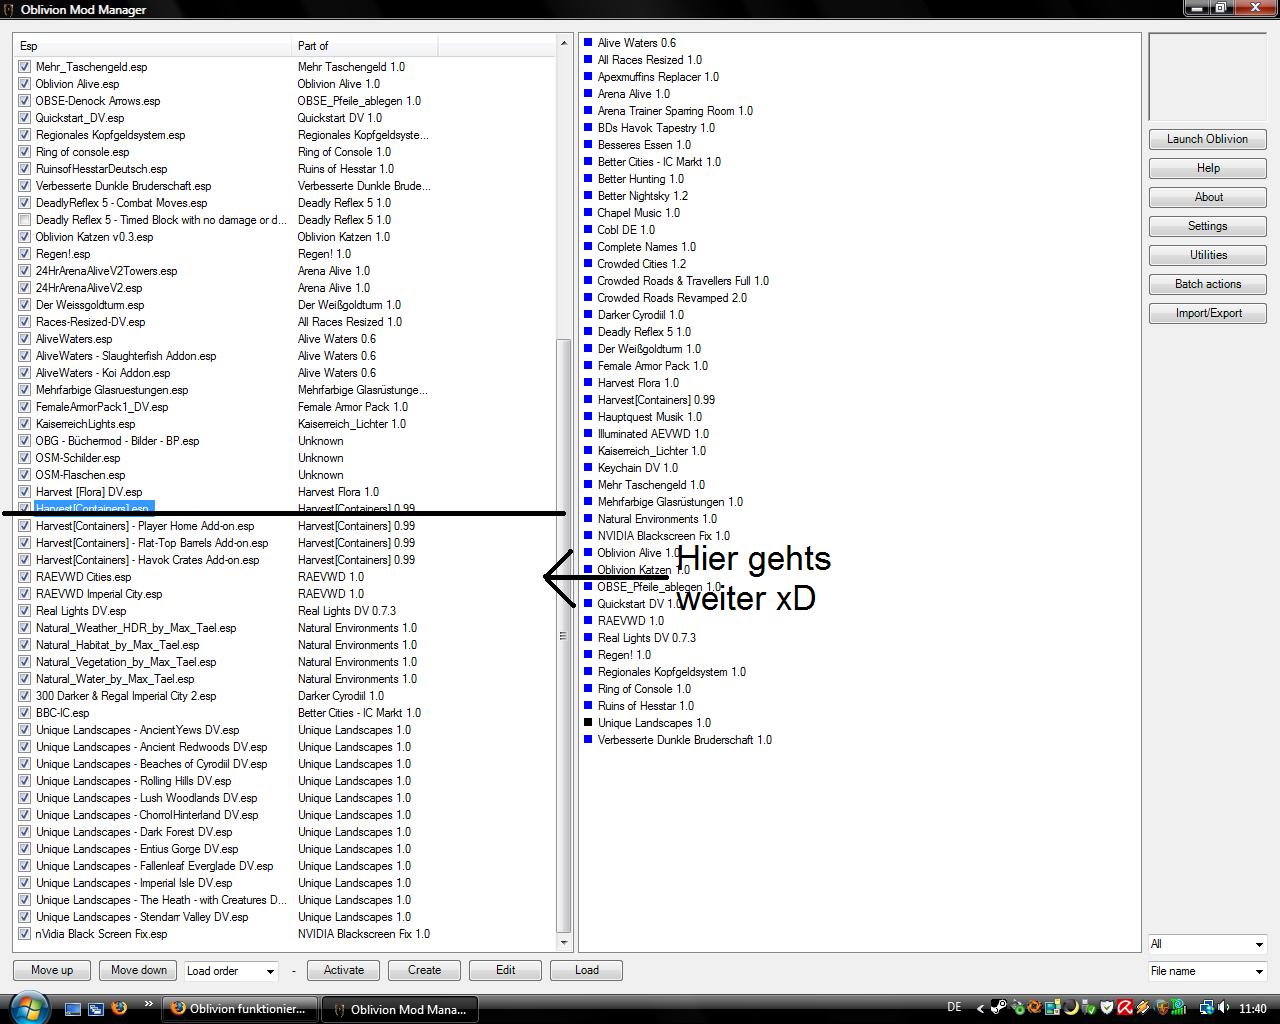Switch to Oblivion funktioniert Firefox taskbar window
1280x1024 pixels.
(239, 1009)
